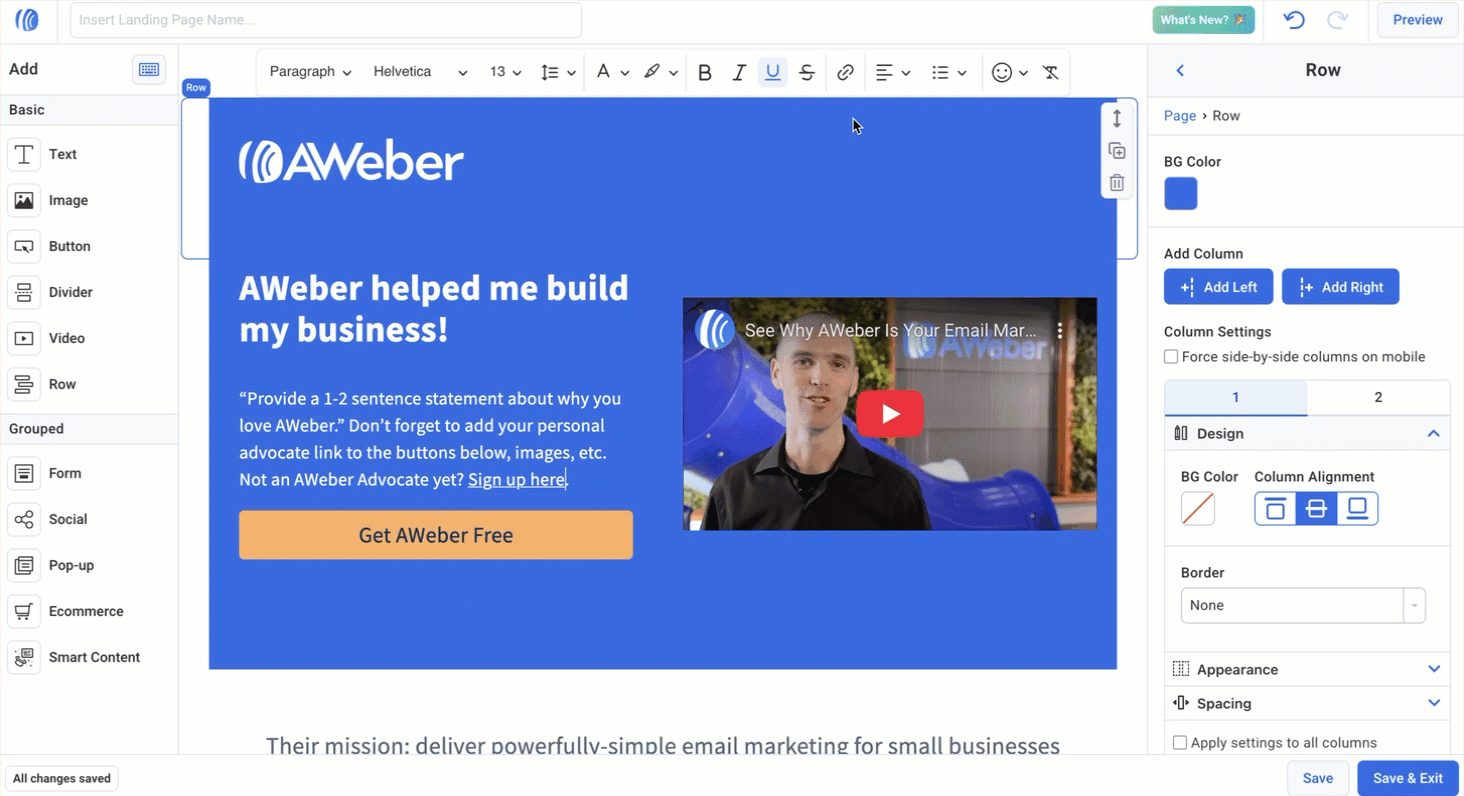The image size is (1464, 796).
Task: Switch to column tab 2
Action: (1378, 397)
